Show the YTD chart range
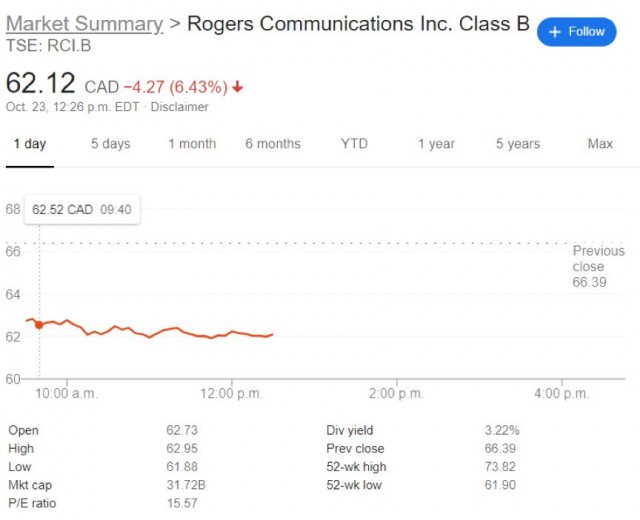Image resolution: width=640 pixels, height=520 pixels. 354,144
